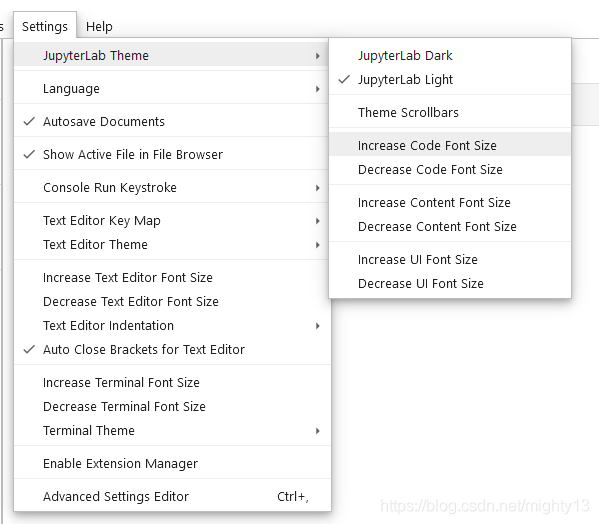Open the Text Editor Indentation entry
This screenshot has height=524, width=599.
(172, 326)
